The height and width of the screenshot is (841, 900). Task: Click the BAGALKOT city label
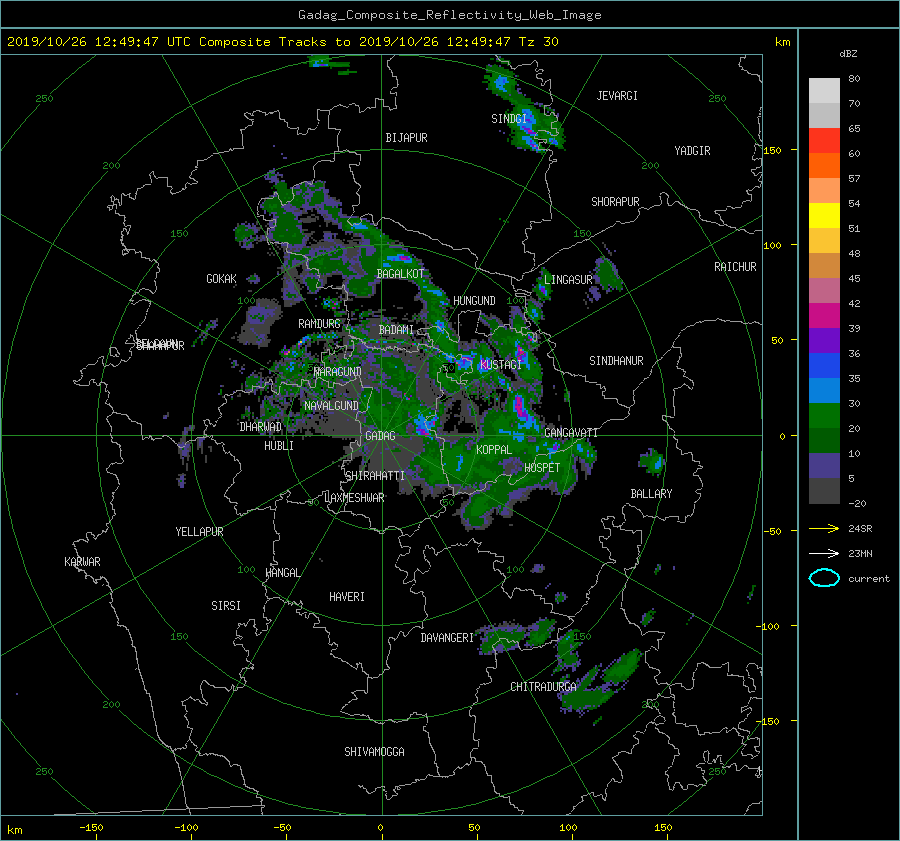[400, 274]
